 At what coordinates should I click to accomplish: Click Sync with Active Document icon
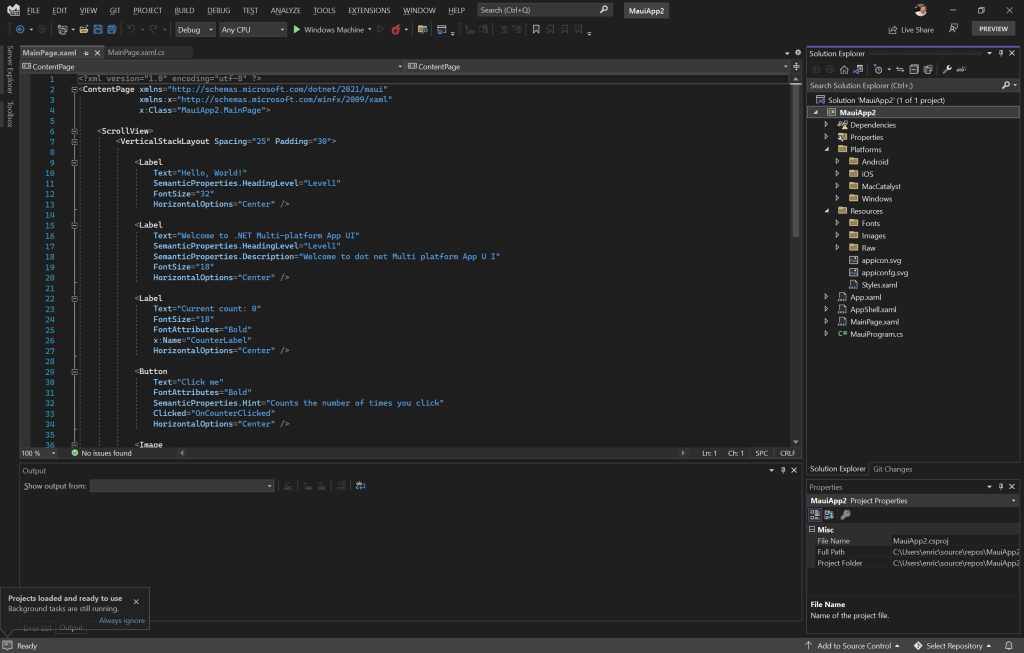900,69
